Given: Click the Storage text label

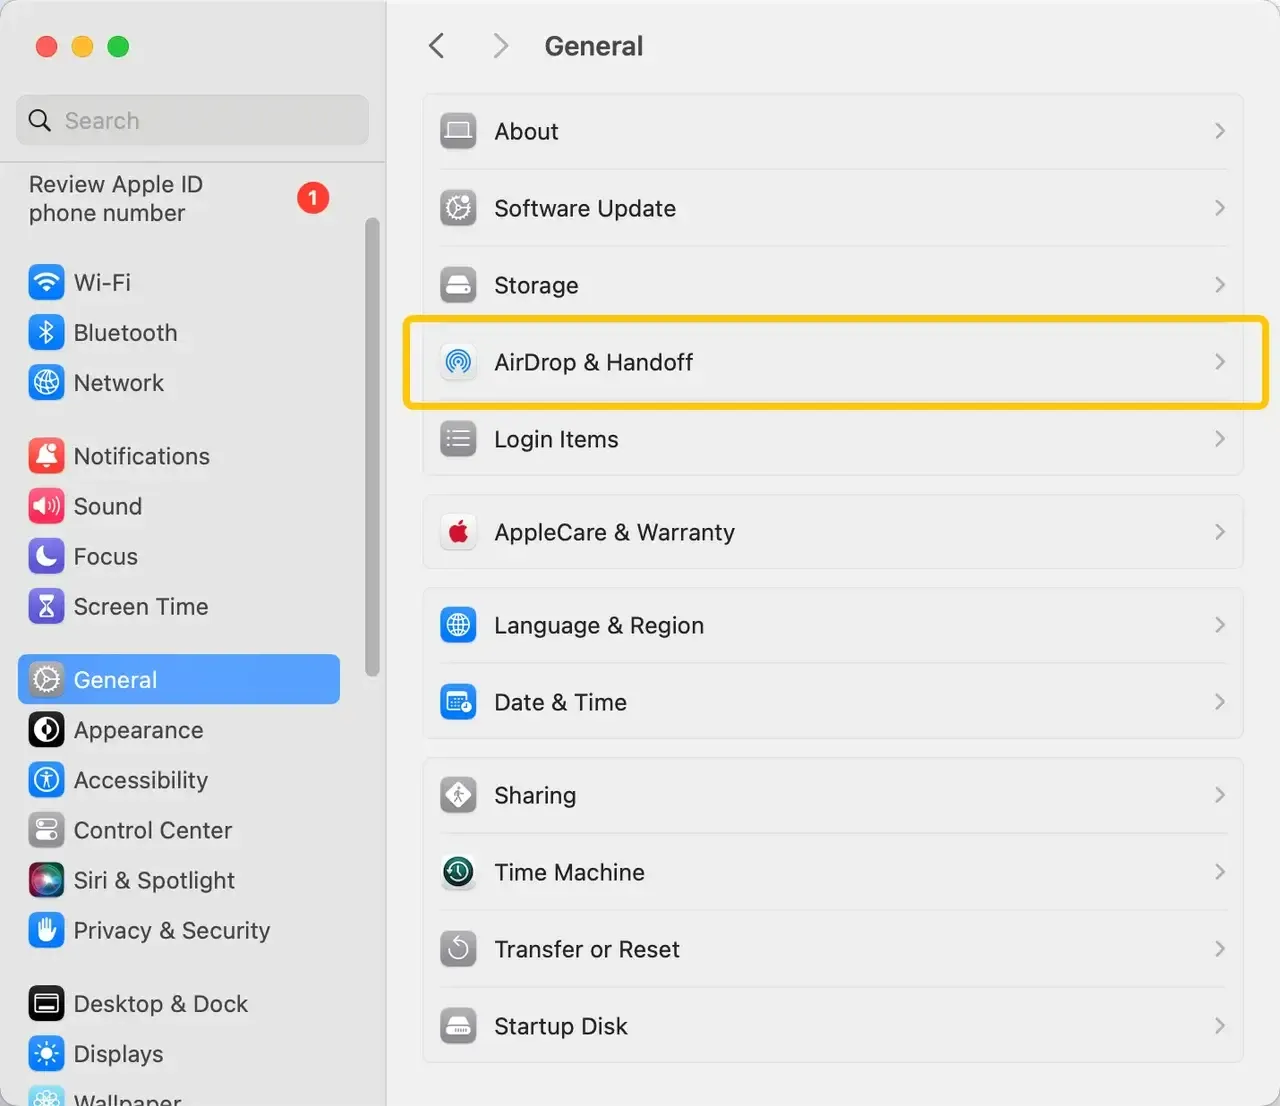Looking at the screenshot, I should click(536, 285).
